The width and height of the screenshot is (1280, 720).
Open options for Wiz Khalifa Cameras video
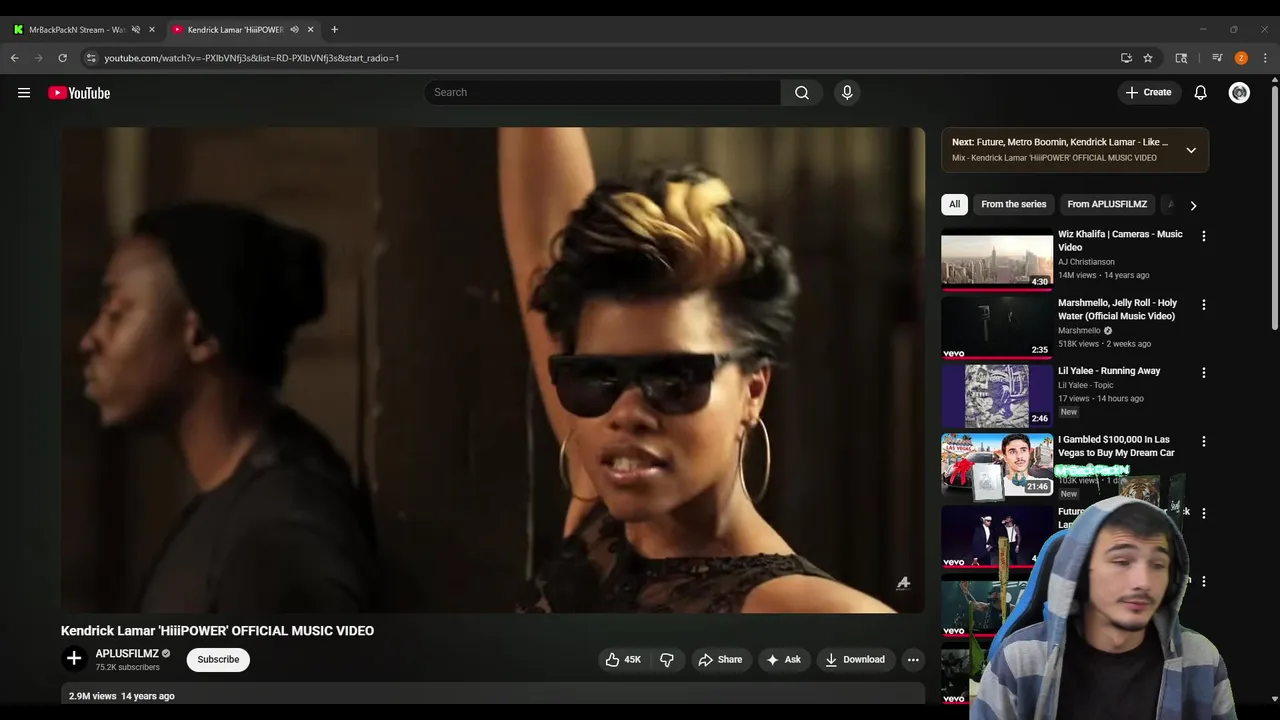[1204, 236]
